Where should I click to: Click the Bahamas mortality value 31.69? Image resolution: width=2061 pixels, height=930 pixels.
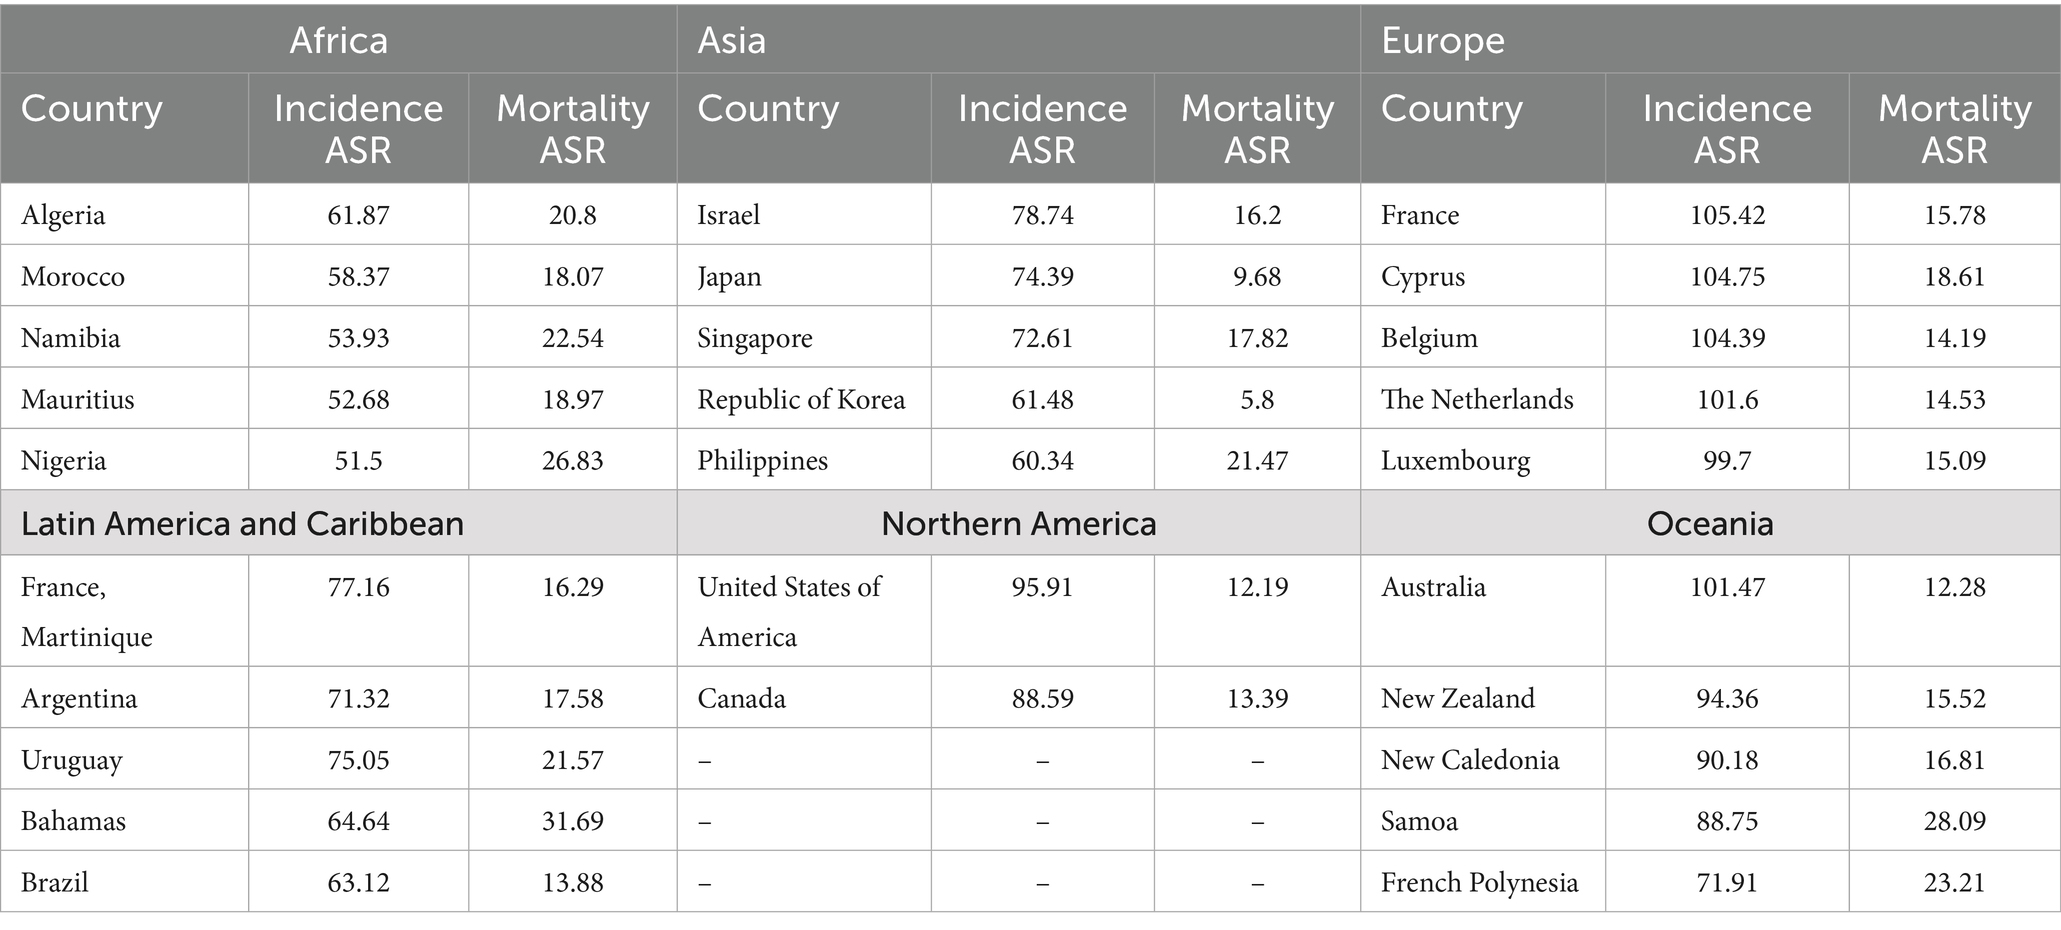[x=572, y=822]
